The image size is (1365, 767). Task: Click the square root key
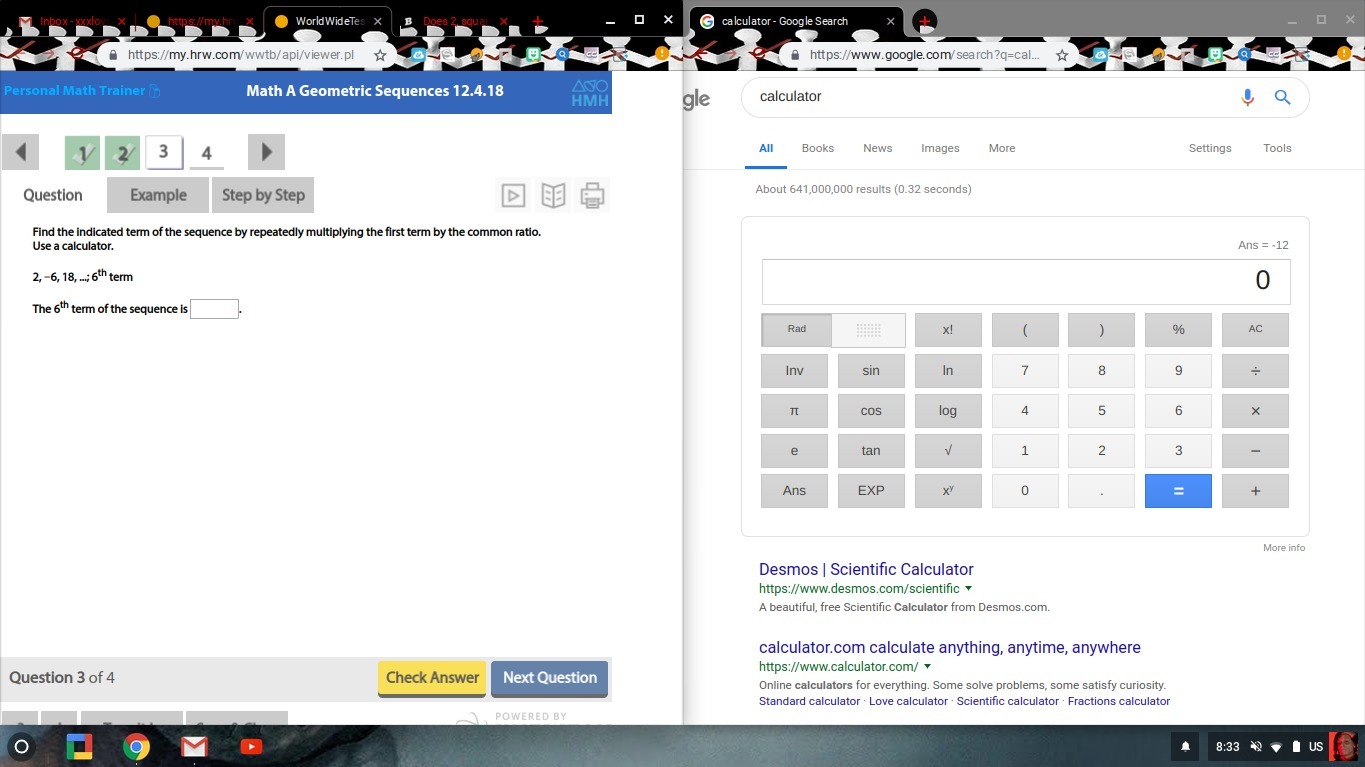coord(948,450)
